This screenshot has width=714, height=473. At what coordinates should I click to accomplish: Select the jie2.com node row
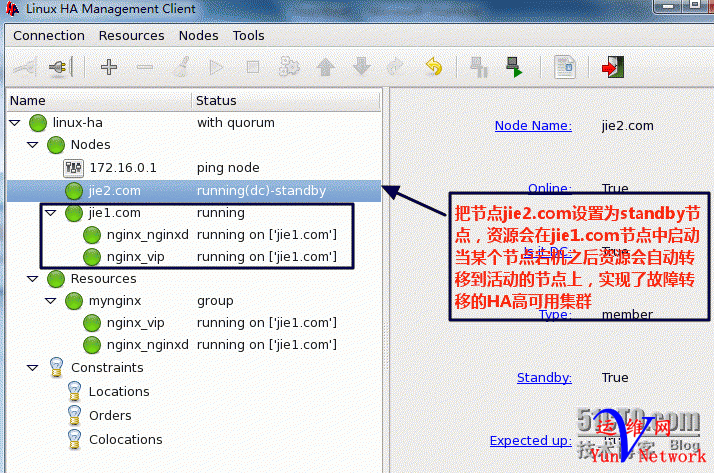pyautogui.click(x=194, y=191)
